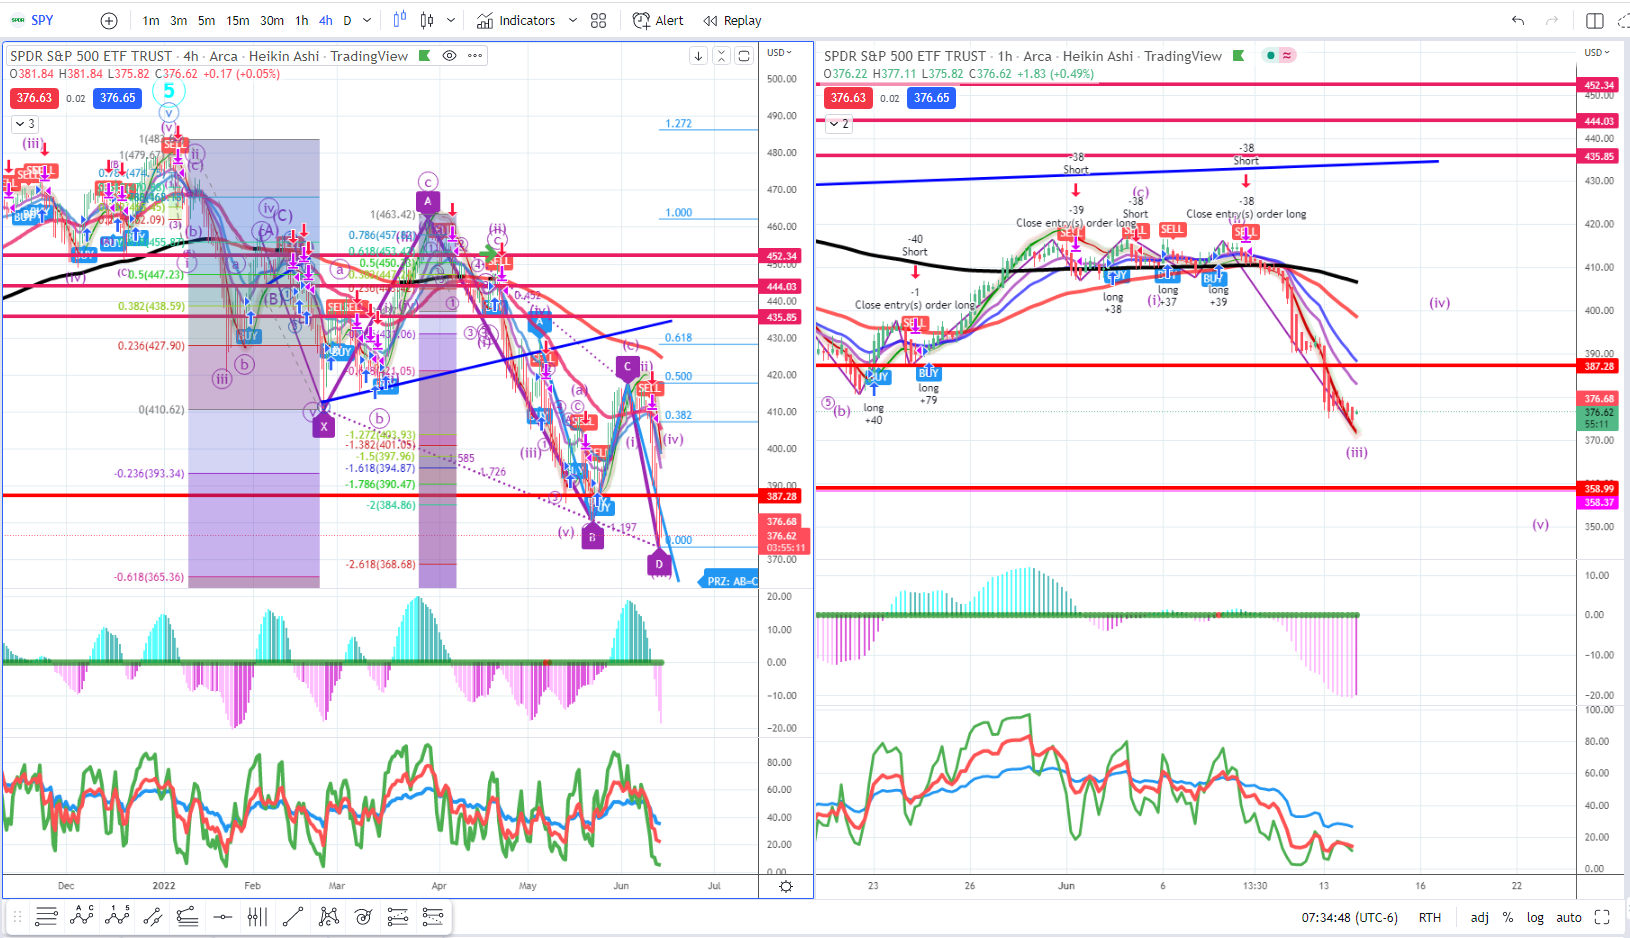Open the chart style dropdown arrow

[x=451, y=20]
